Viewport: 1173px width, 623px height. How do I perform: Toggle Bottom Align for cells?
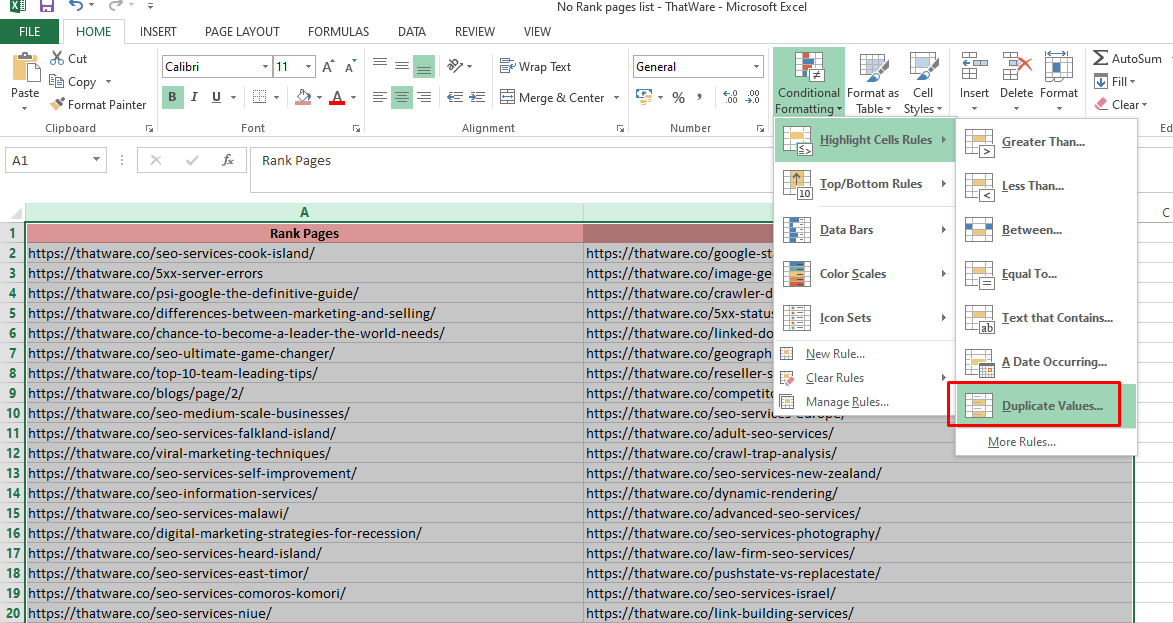point(423,66)
